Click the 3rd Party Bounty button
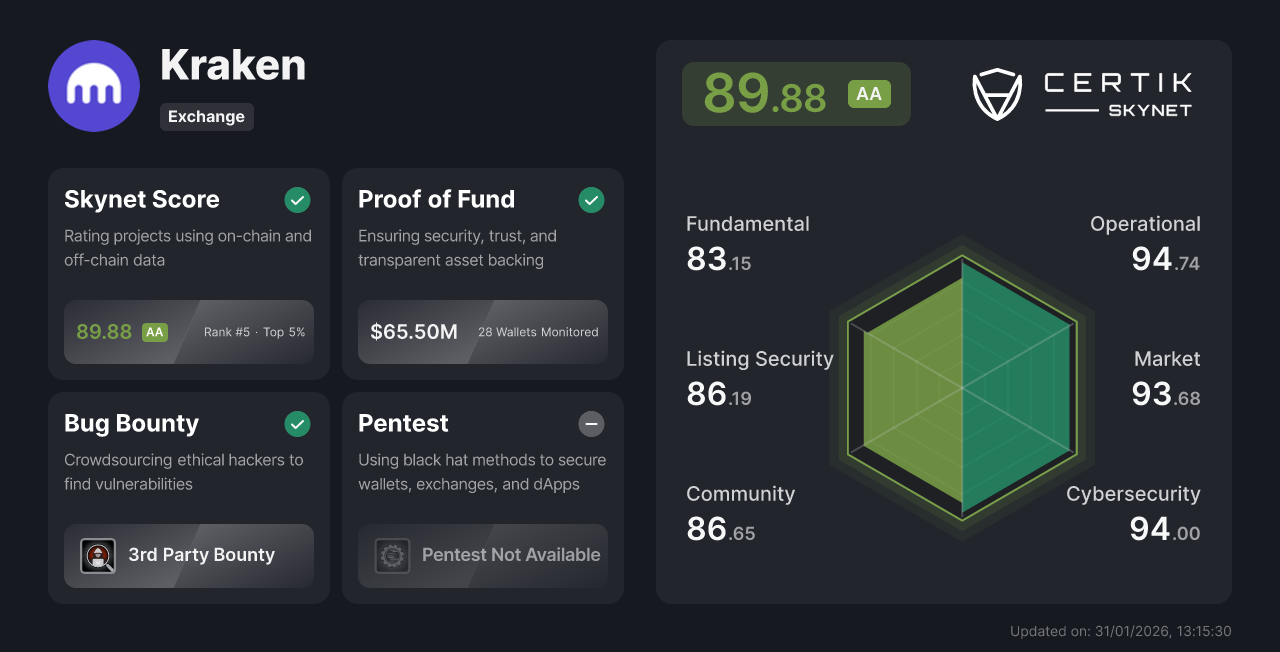The image size is (1280, 652). pyautogui.click(x=188, y=555)
